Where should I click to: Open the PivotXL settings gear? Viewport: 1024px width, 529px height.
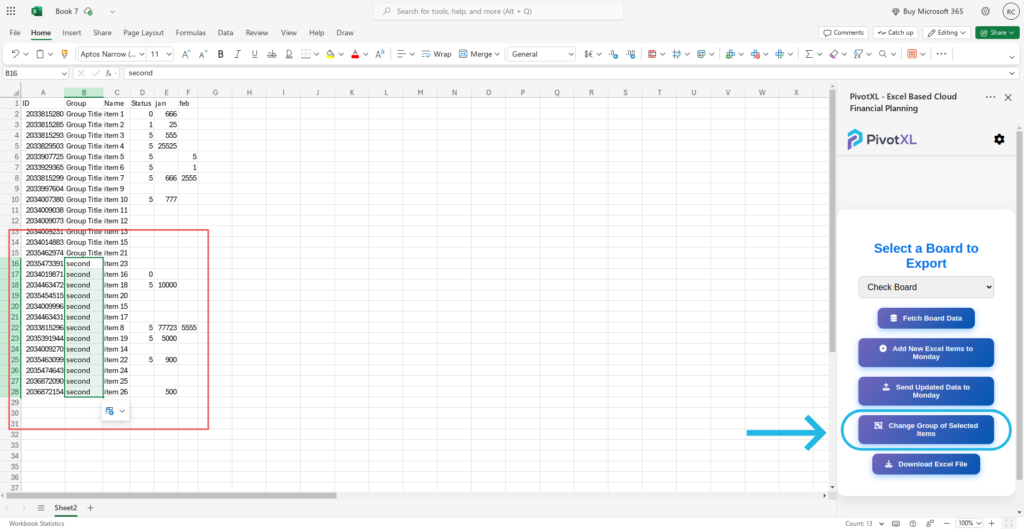click(x=999, y=139)
